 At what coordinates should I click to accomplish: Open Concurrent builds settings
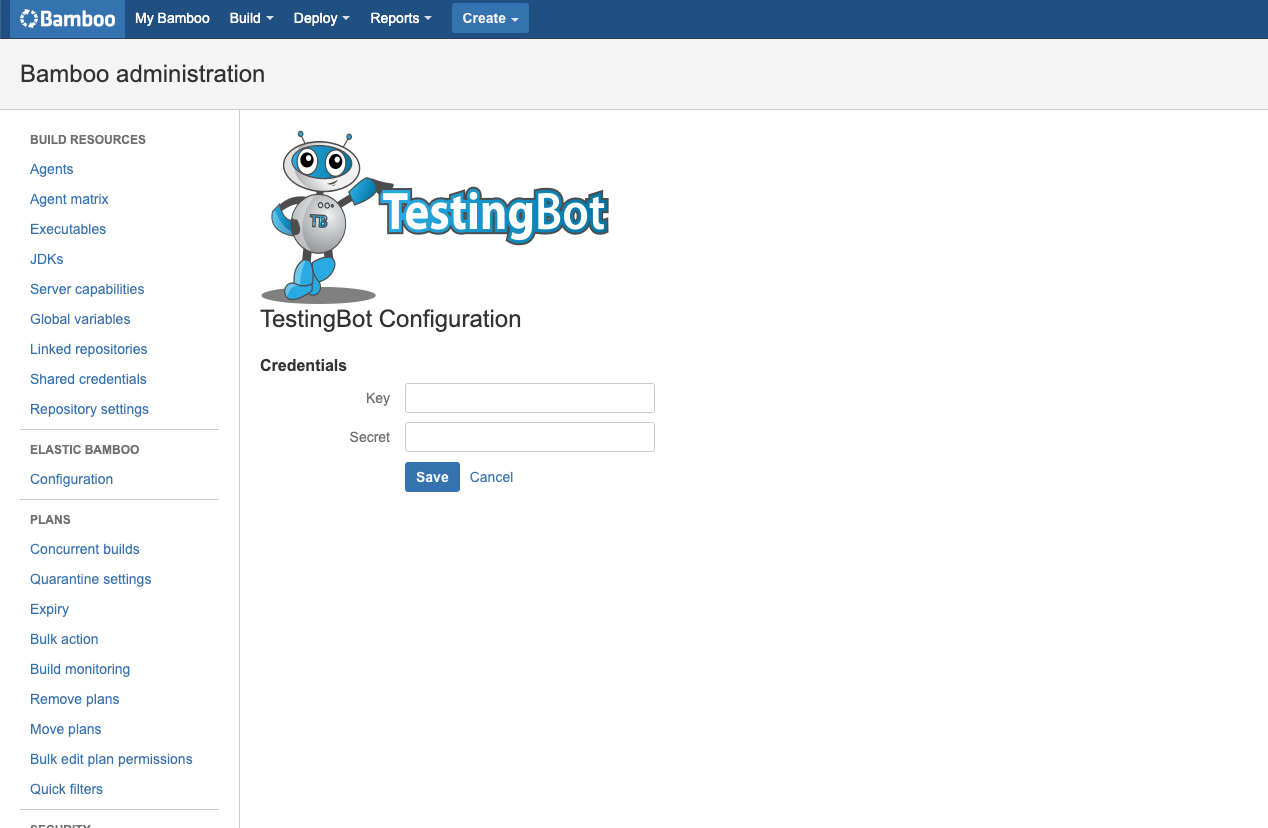(x=85, y=549)
